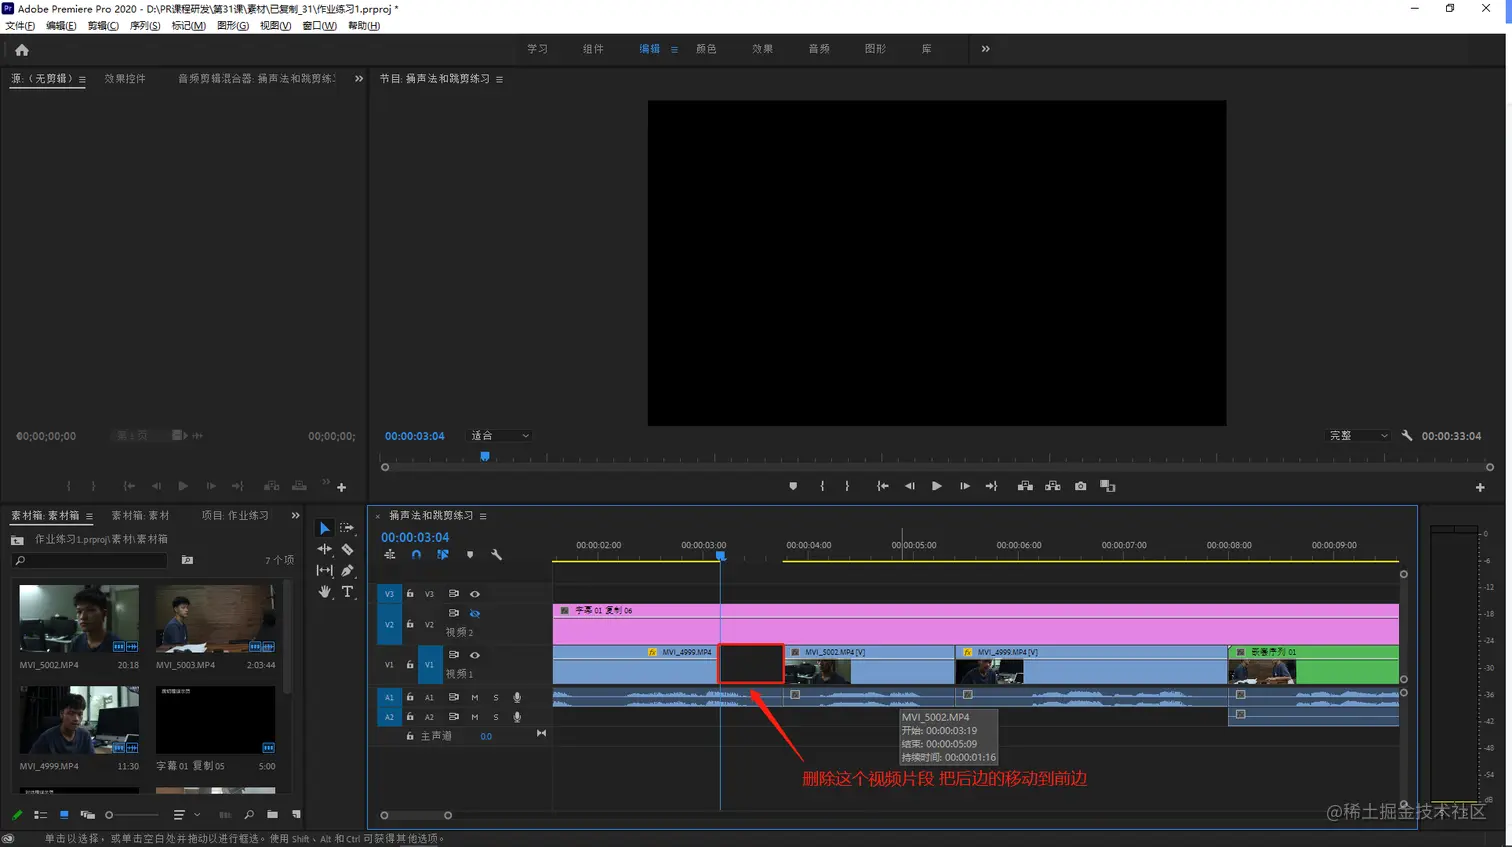Export frame with camera icon
The image size is (1512, 847).
point(1080,486)
